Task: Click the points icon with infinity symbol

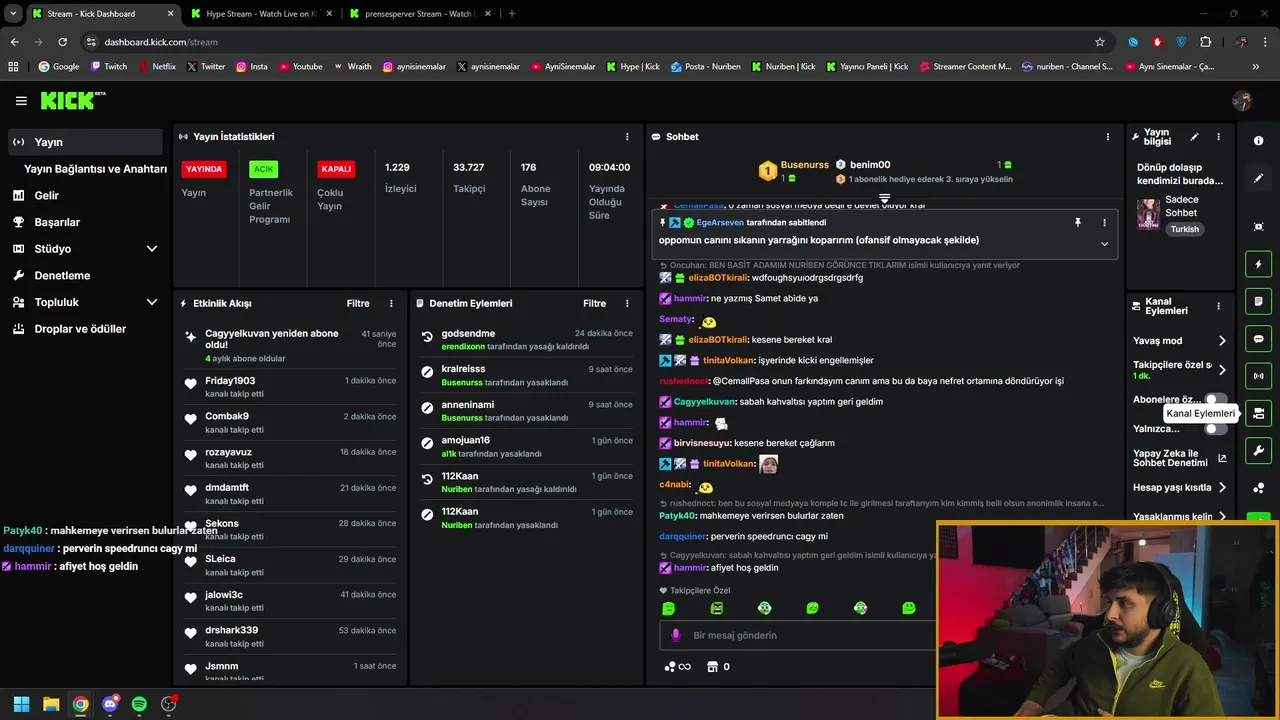Action: 677,667
